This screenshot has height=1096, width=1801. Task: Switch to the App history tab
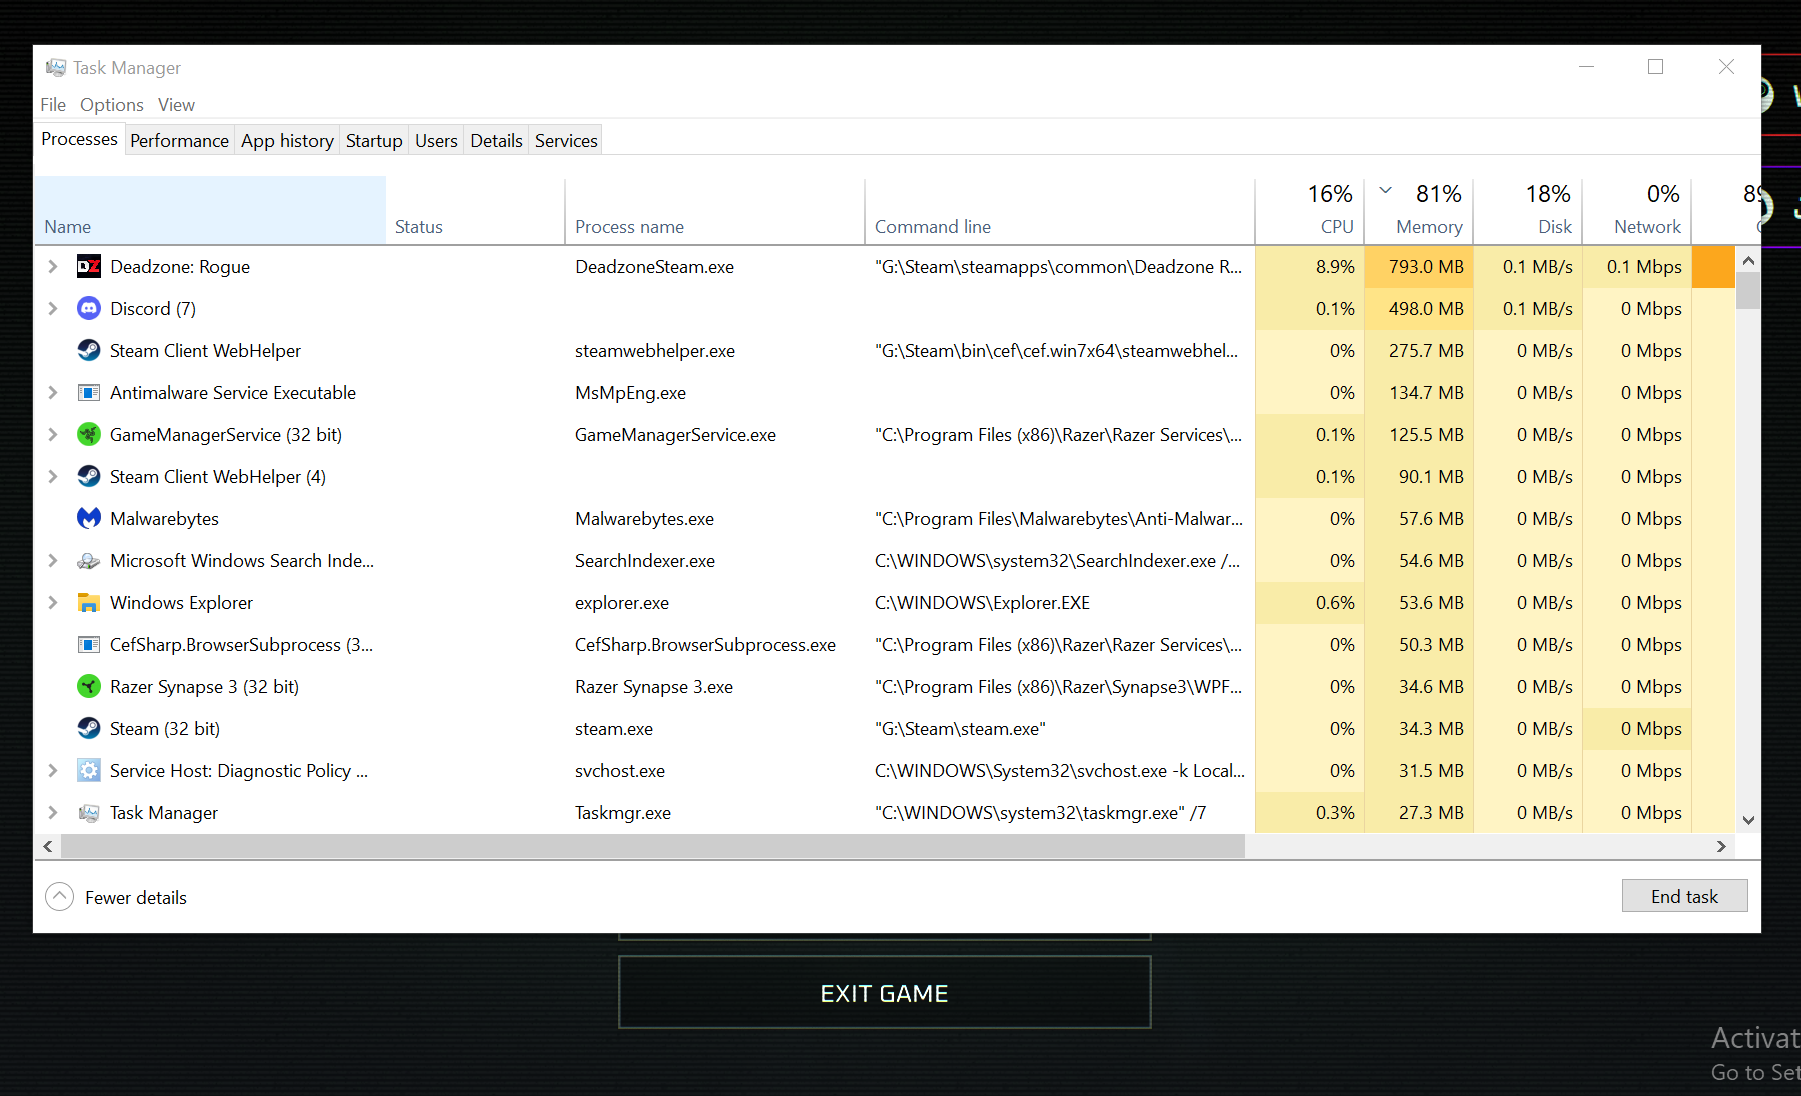[287, 141]
